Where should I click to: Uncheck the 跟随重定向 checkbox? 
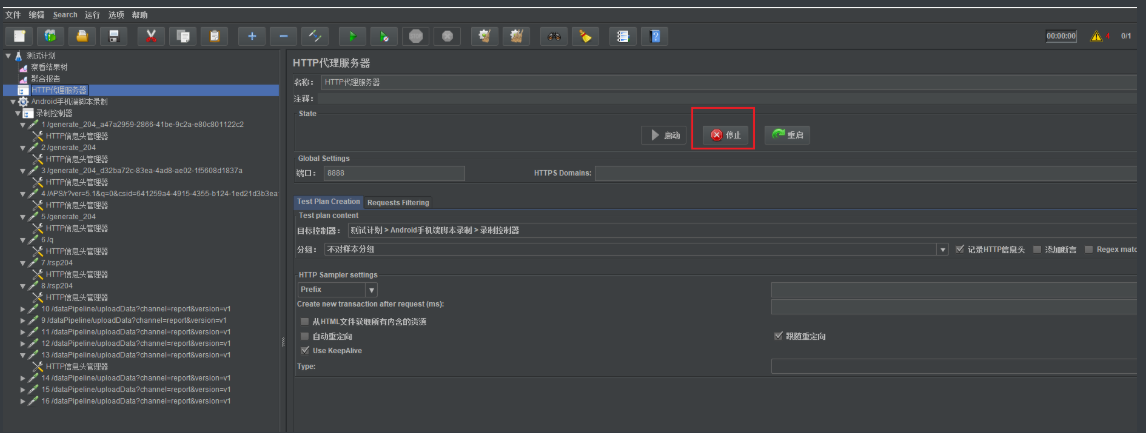778,336
